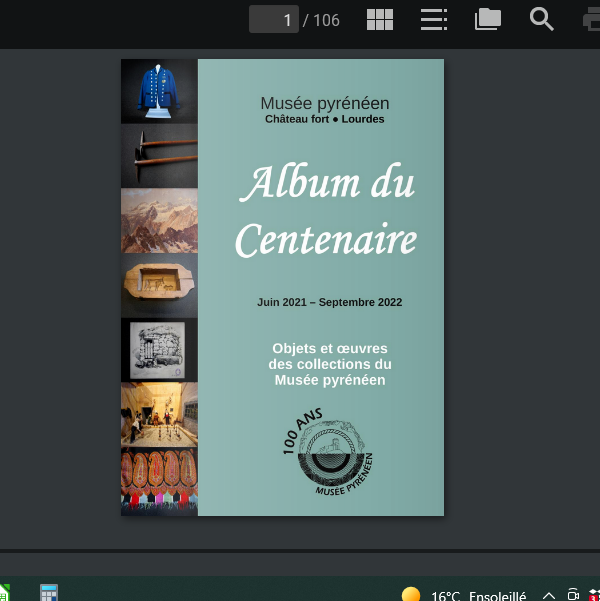Click the page number input field
Screen dimensions: 600x601
(x=274, y=19)
